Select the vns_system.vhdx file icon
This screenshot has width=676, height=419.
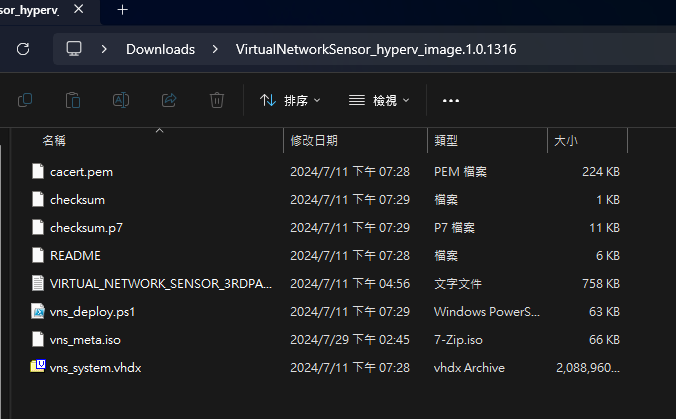38,367
